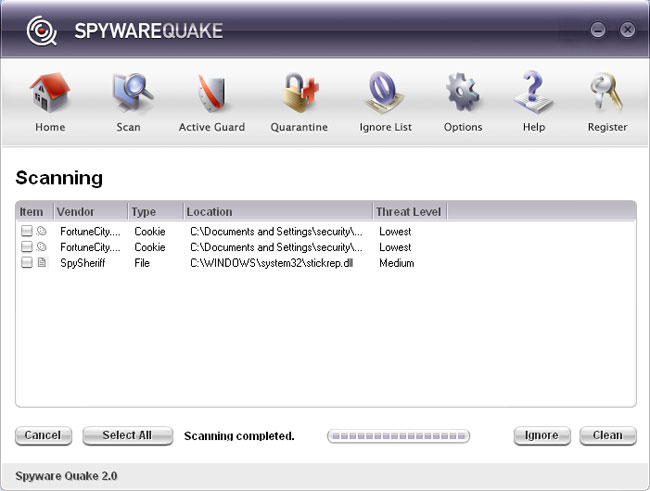
Task: Open the Help question mark icon
Action: click(x=533, y=92)
